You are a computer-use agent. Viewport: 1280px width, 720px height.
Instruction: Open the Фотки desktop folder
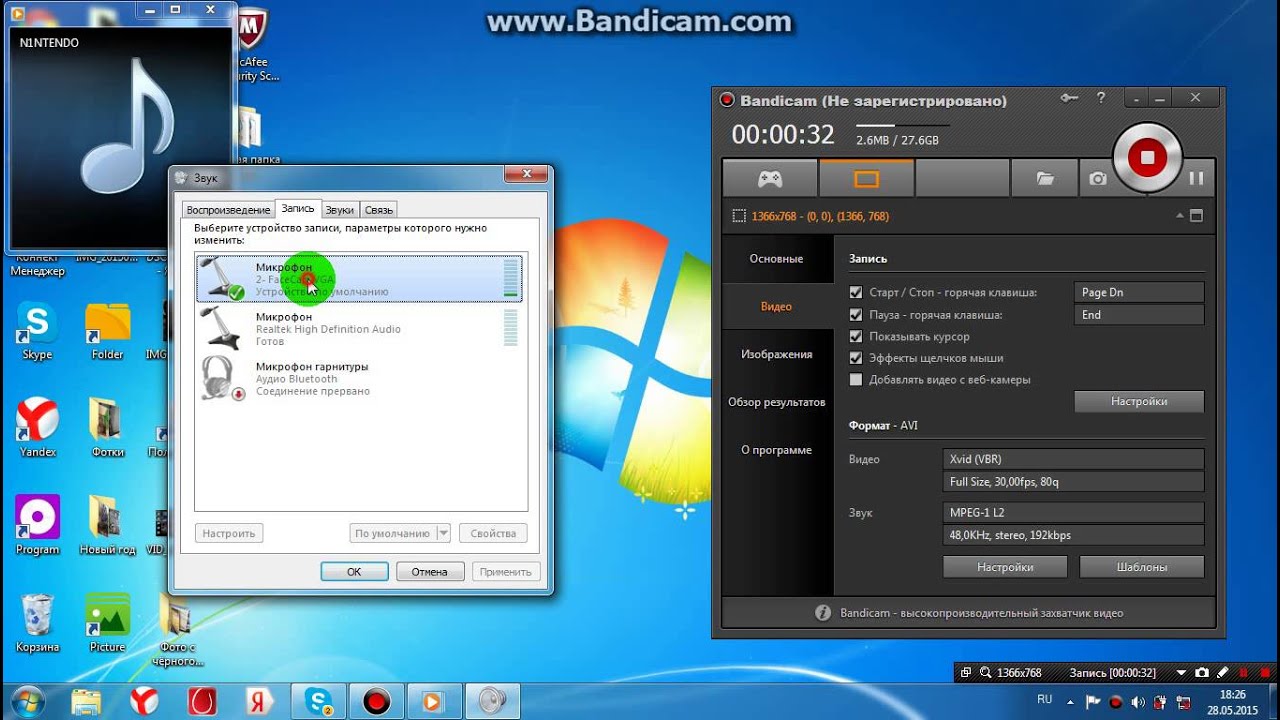[x=107, y=428]
